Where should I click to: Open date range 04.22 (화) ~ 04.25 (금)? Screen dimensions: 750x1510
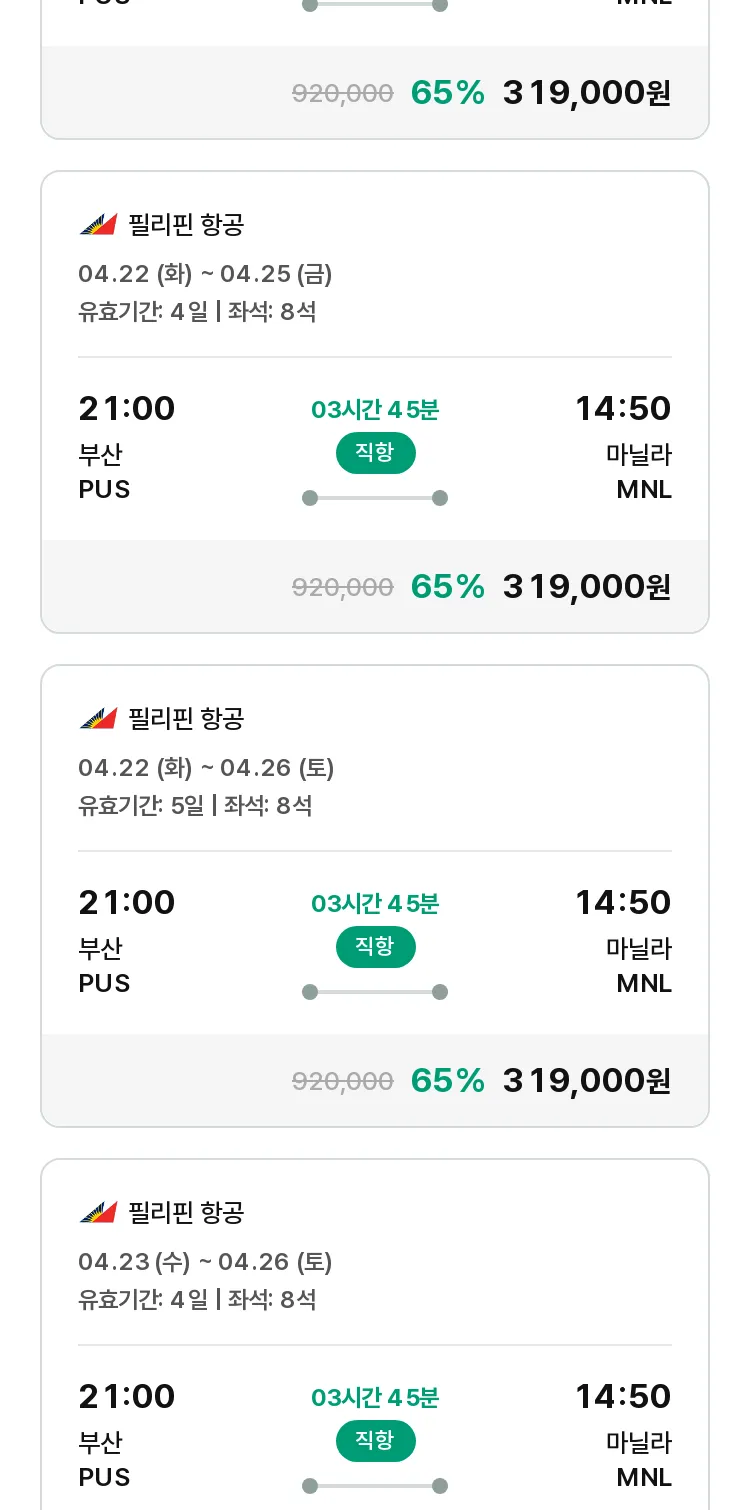point(205,274)
